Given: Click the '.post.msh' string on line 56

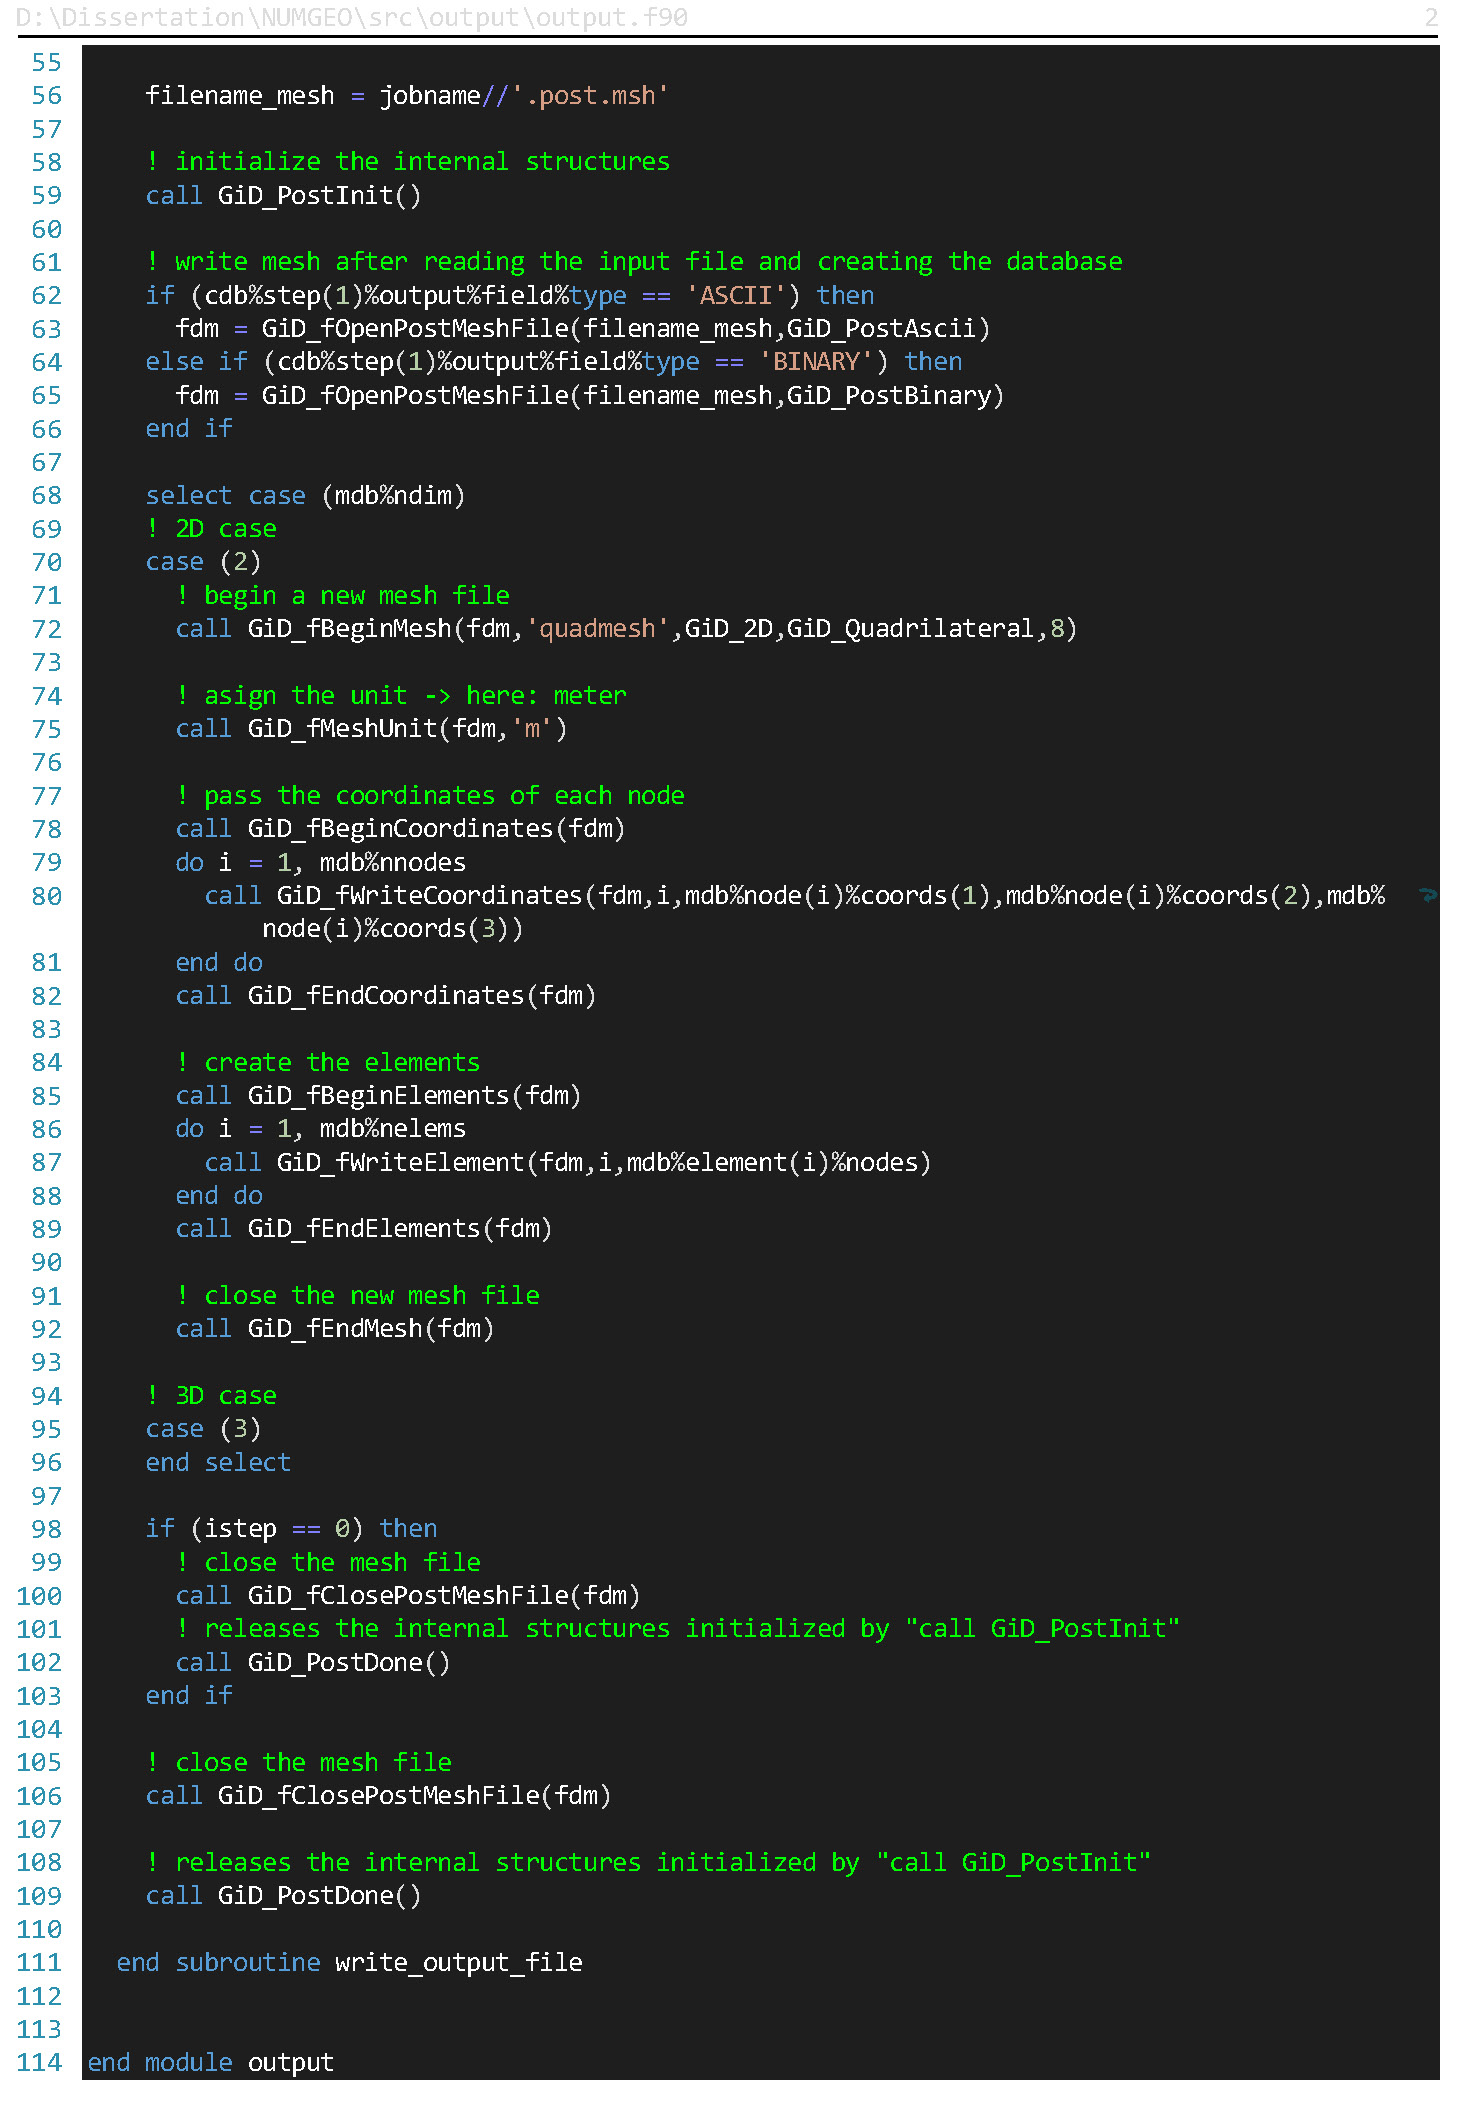Looking at the screenshot, I should click(x=590, y=95).
